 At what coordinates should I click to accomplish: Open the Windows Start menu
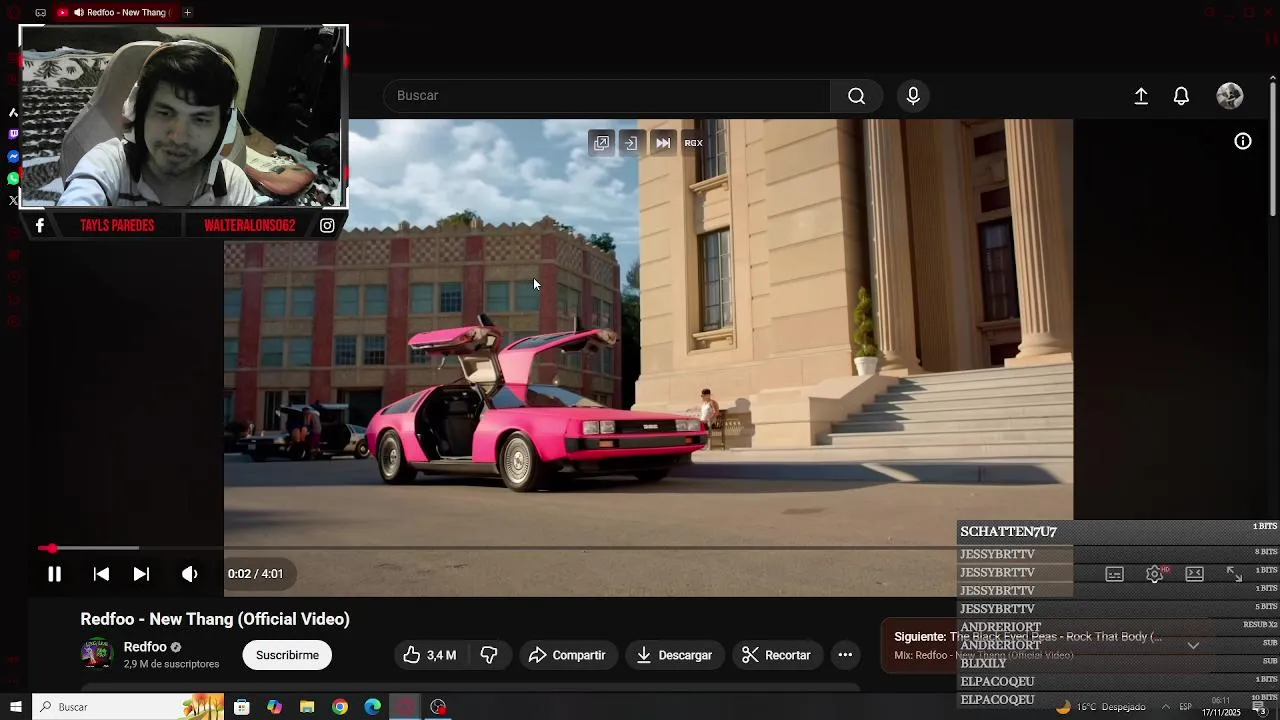pyautogui.click(x=15, y=707)
